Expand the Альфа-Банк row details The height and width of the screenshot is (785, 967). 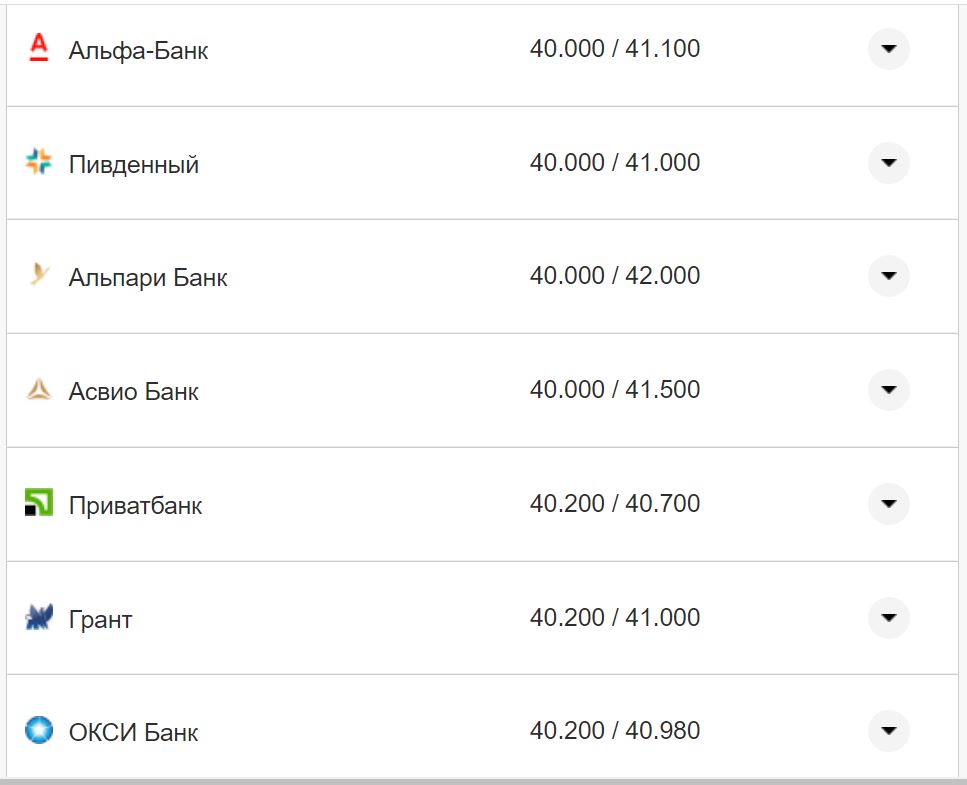(888, 48)
